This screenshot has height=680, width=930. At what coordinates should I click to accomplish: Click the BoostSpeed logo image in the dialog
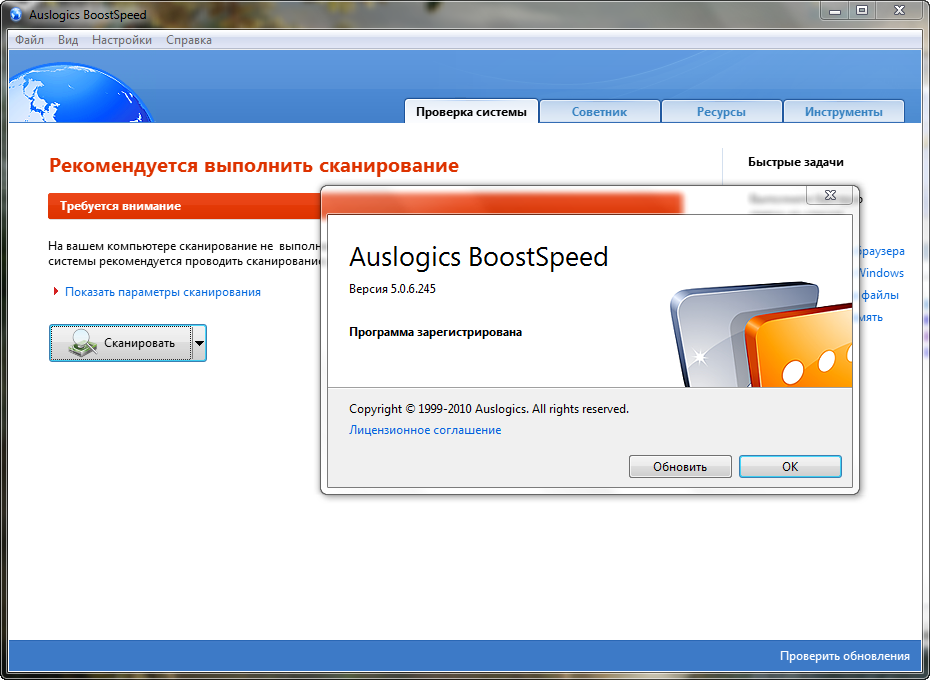click(761, 335)
